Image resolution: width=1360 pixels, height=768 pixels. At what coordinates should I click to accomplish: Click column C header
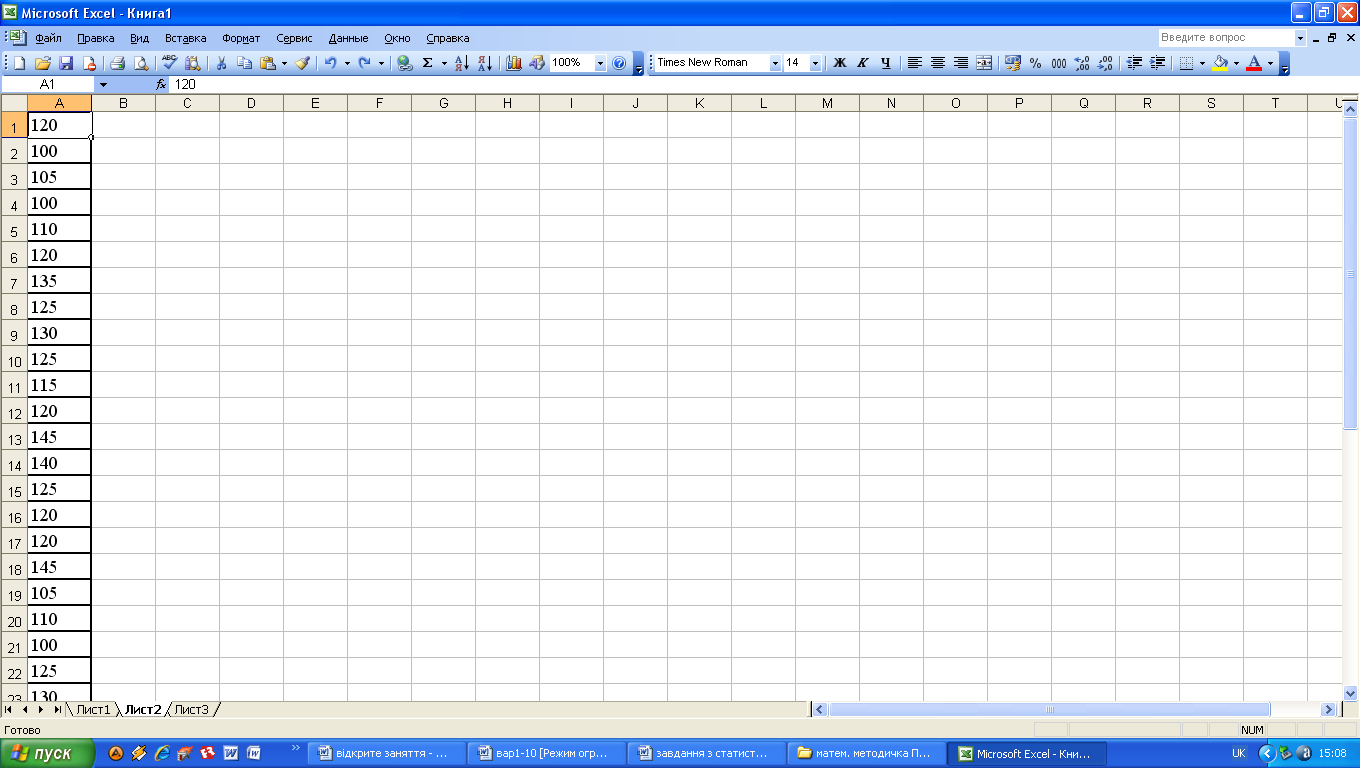pyautogui.click(x=187, y=103)
